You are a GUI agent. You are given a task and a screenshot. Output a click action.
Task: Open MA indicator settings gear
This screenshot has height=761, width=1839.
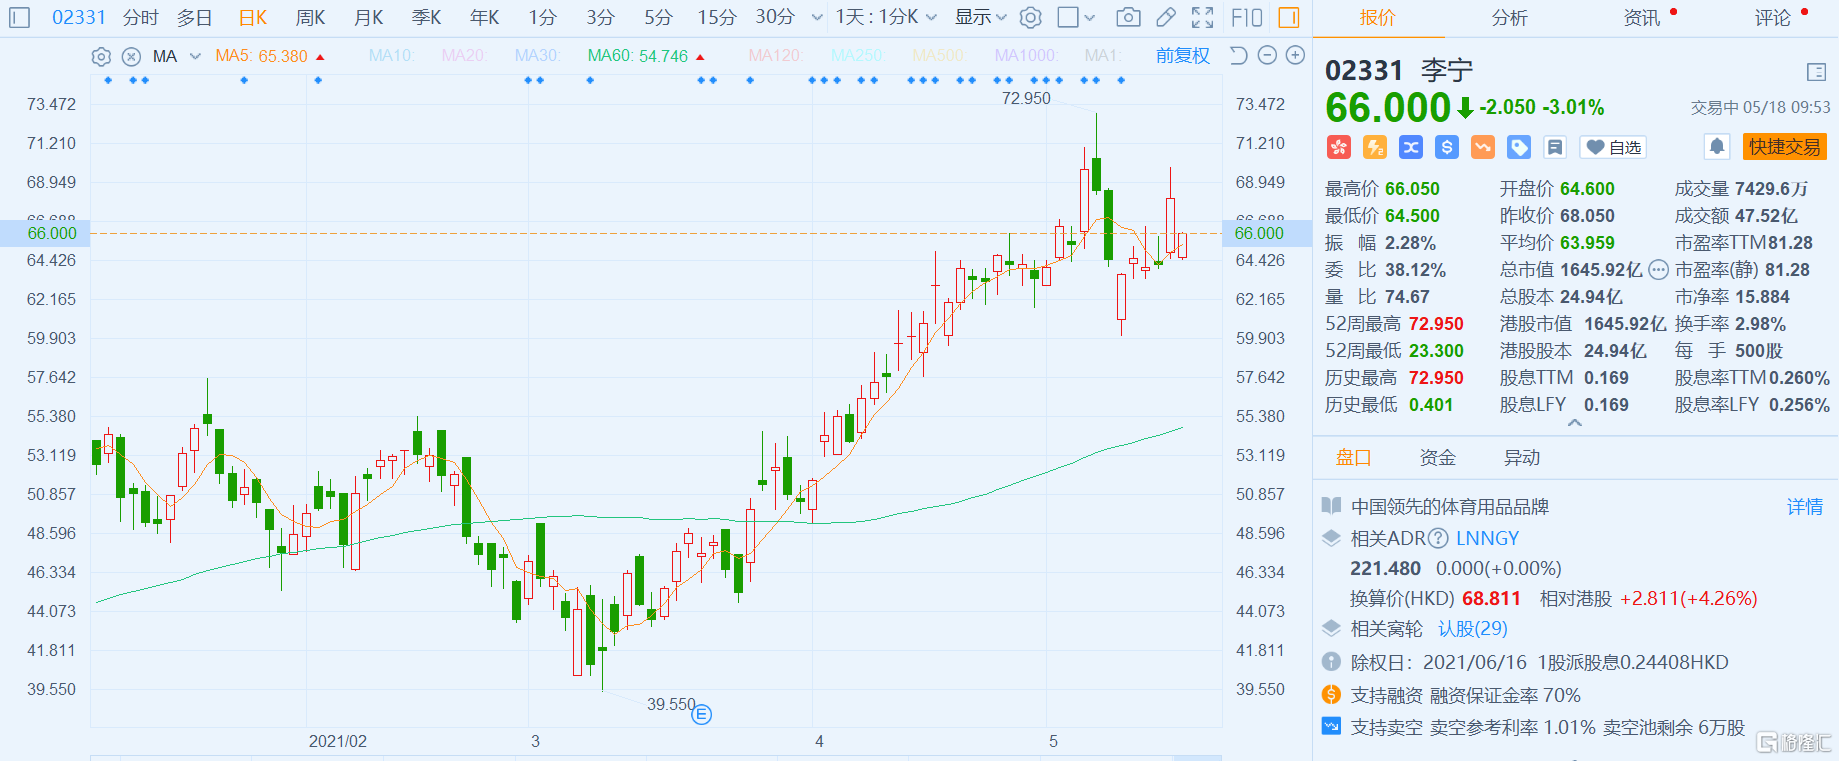[x=101, y=56]
